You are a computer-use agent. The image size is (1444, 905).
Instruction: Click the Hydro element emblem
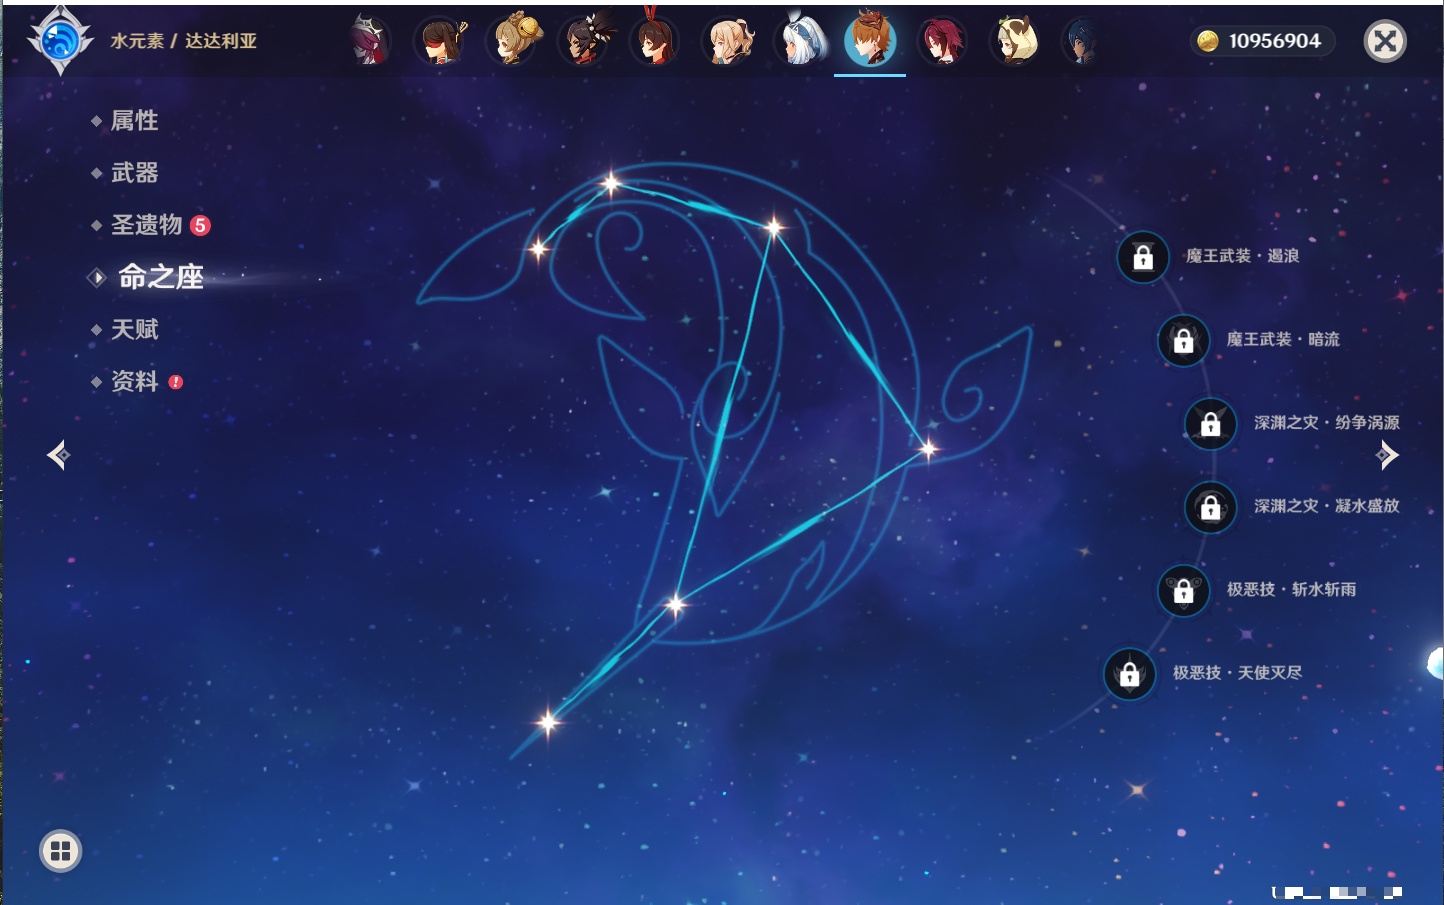coord(61,42)
